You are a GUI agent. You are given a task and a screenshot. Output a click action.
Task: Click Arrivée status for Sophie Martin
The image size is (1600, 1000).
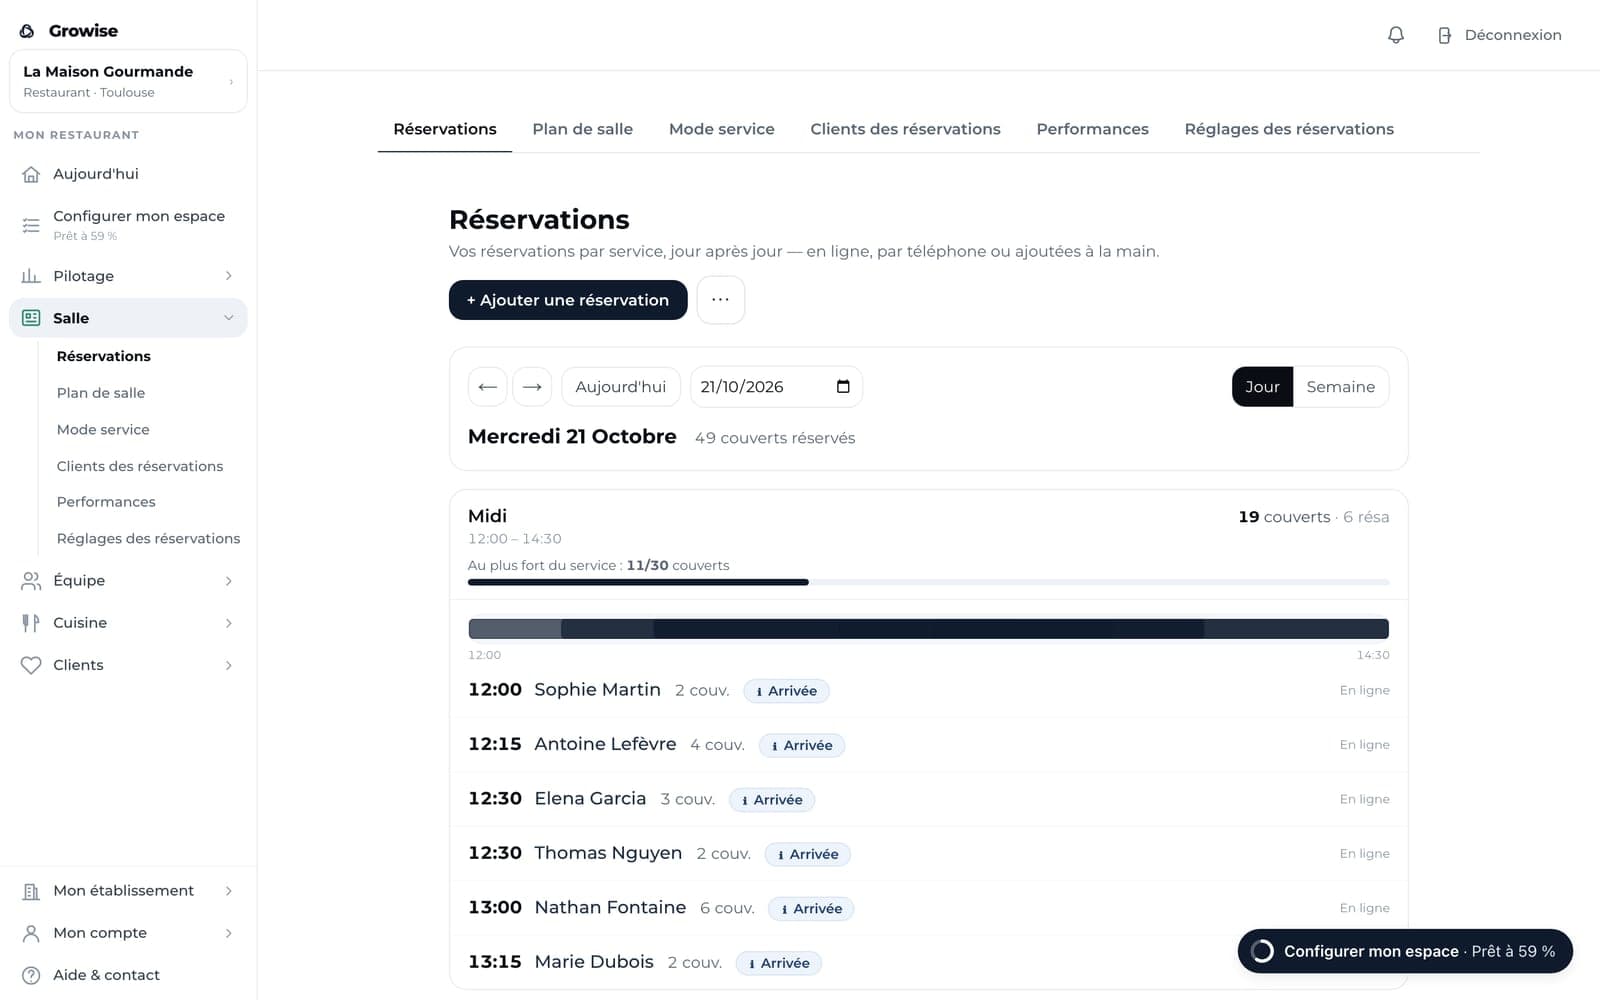pos(786,691)
